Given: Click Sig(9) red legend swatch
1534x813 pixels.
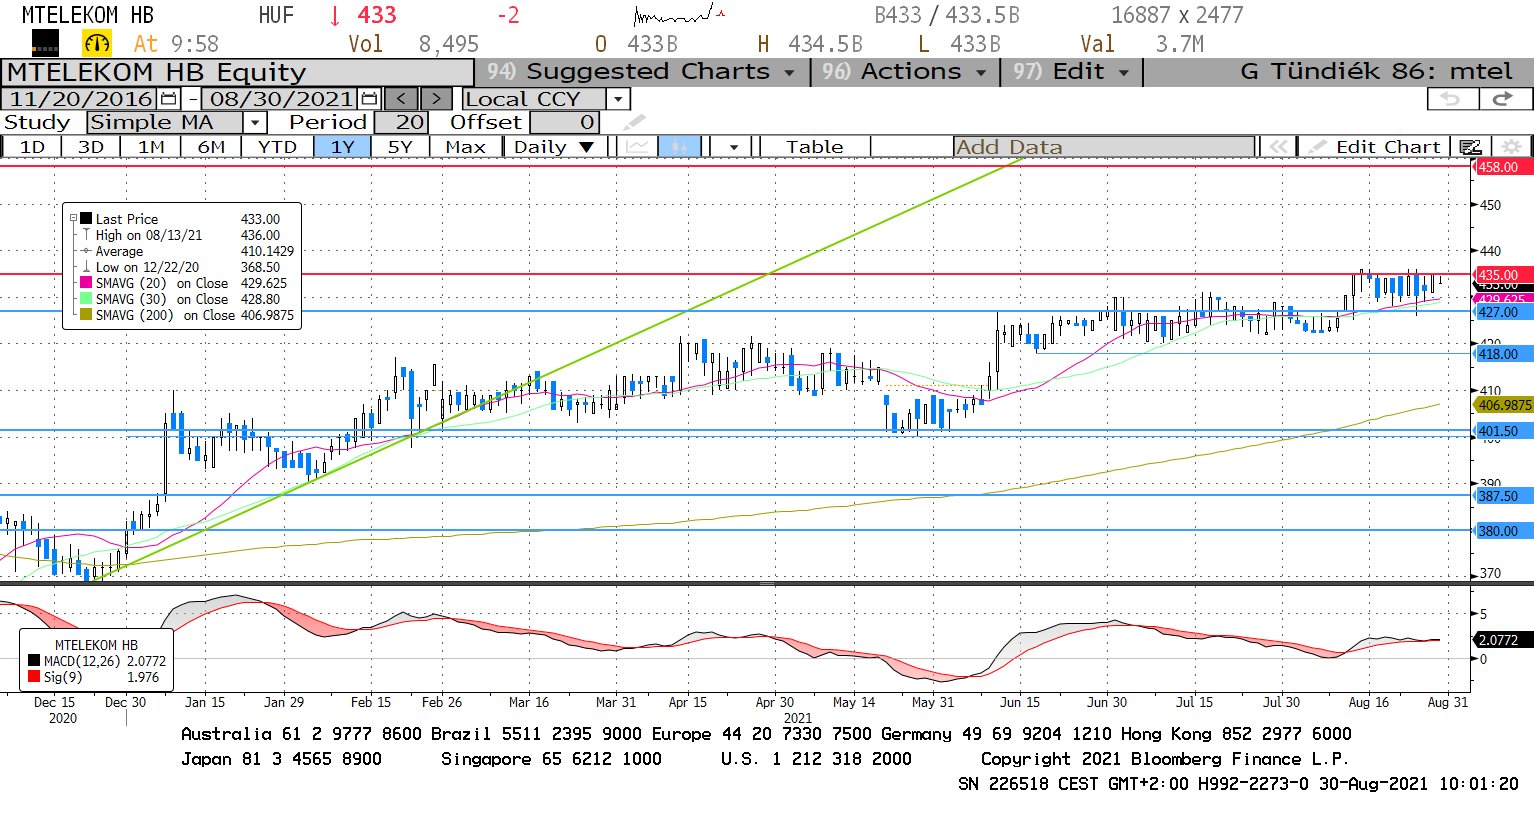Looking at the screenshot, I should (x=34, y=677).
